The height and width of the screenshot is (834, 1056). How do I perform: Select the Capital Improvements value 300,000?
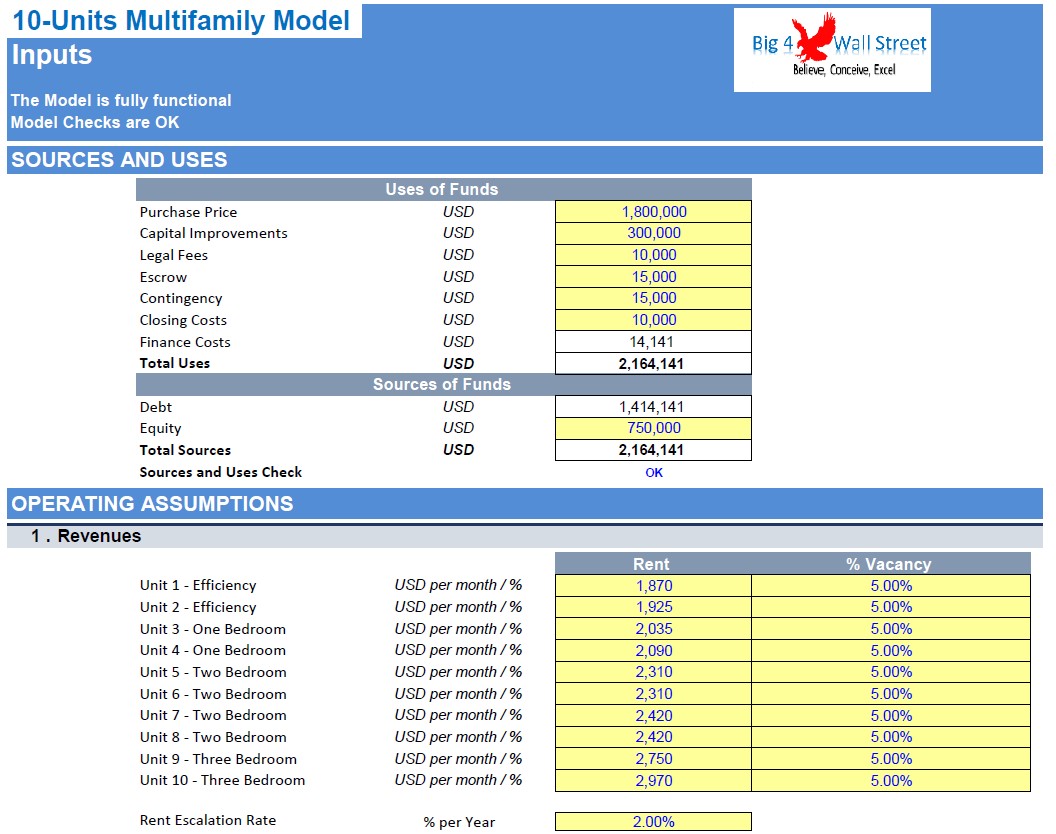pos(653,233)
